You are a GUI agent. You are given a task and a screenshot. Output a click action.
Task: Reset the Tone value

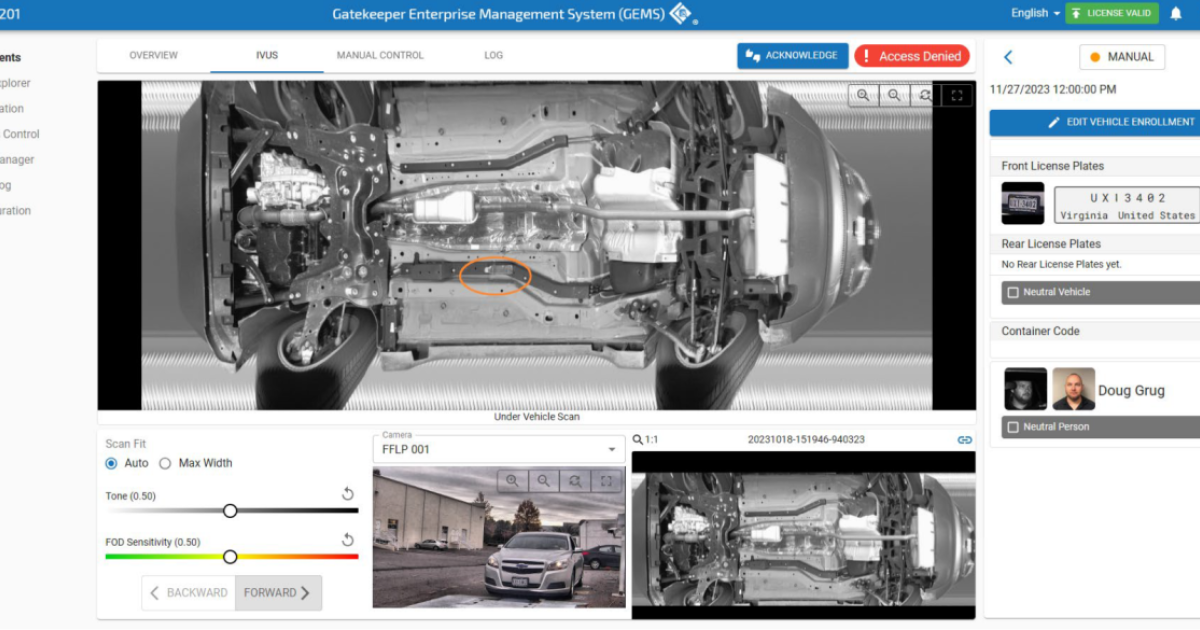pos(348,494)
